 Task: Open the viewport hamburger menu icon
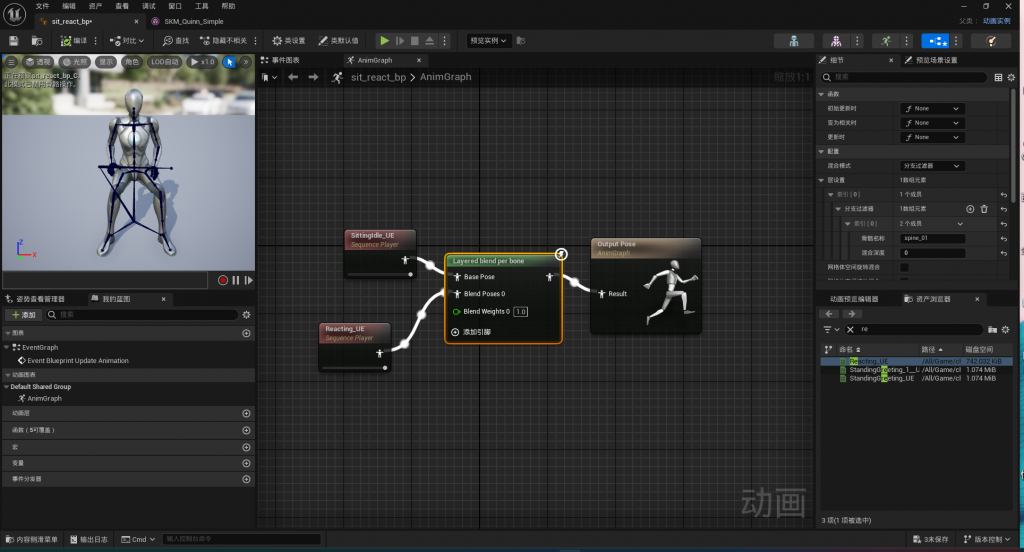click(11, 62)
